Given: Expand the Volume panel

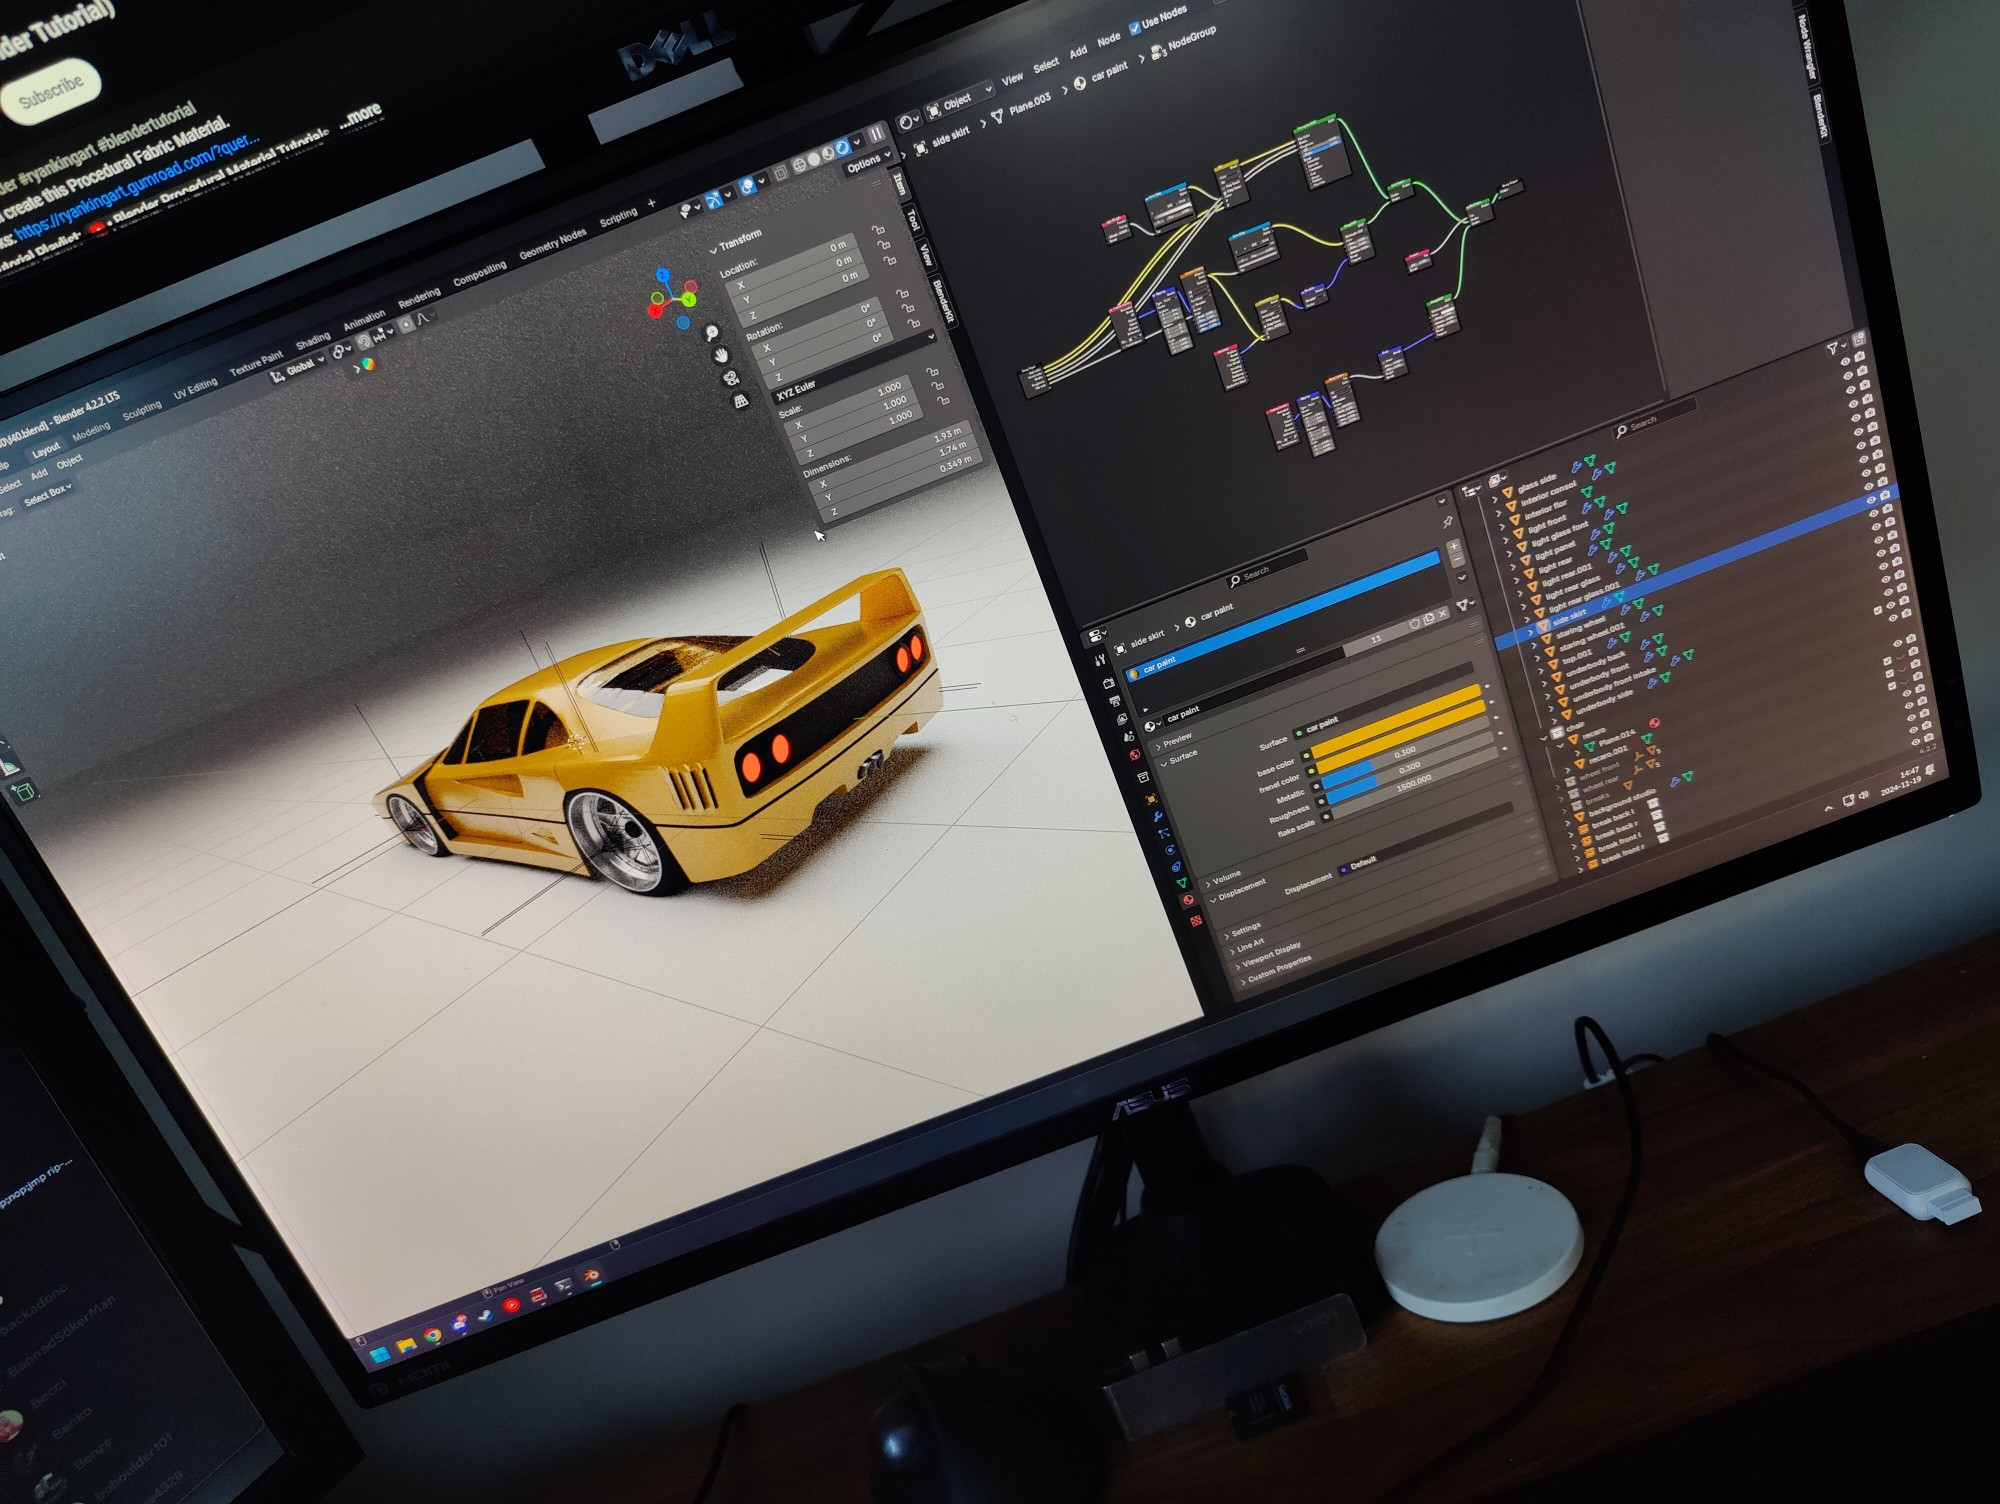Looking at the screenshot, I should coord(1223,878).
